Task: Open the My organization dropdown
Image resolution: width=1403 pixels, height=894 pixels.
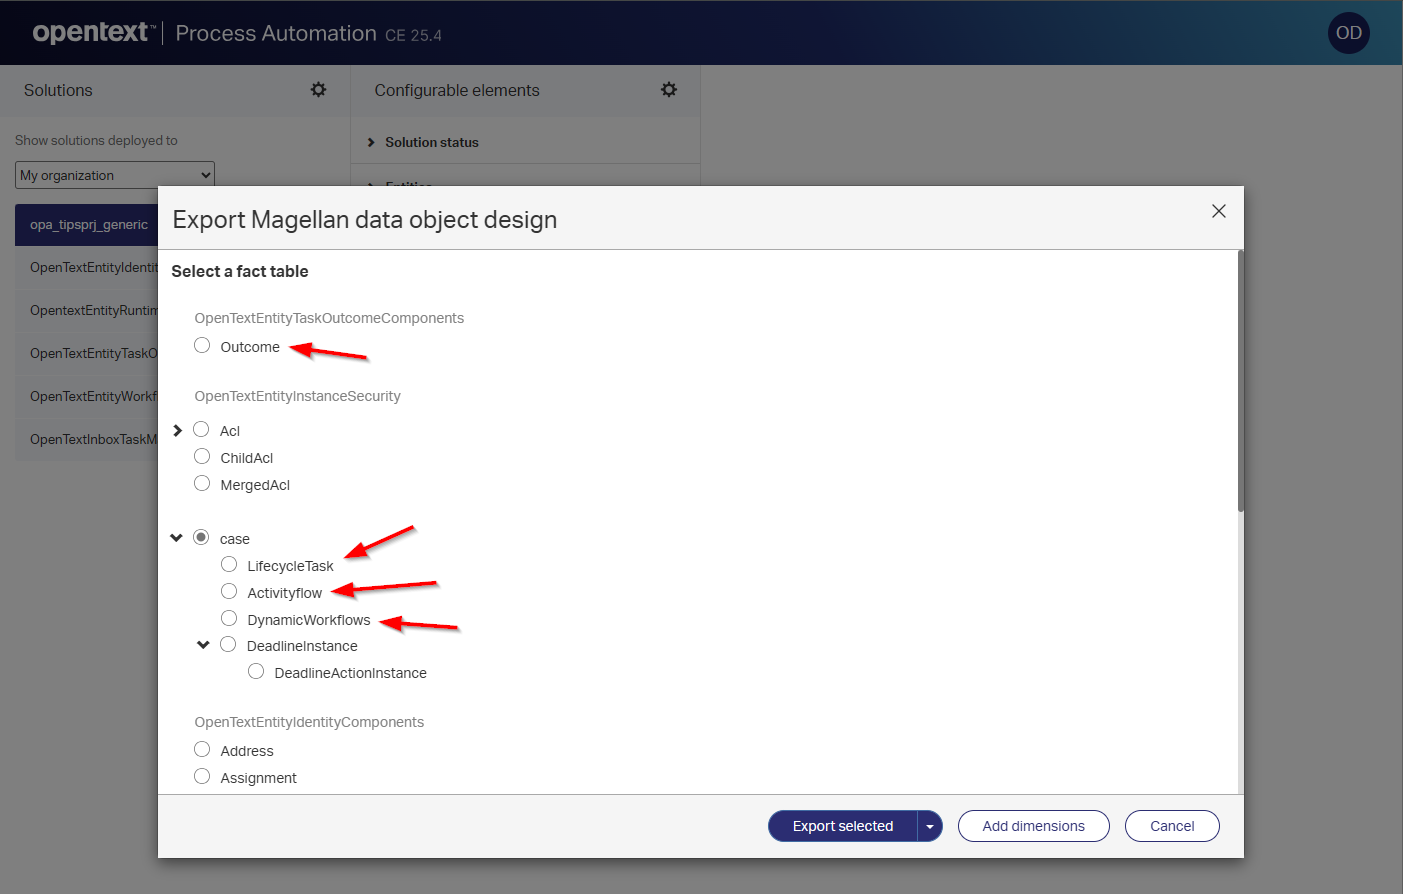Action: 115,175
